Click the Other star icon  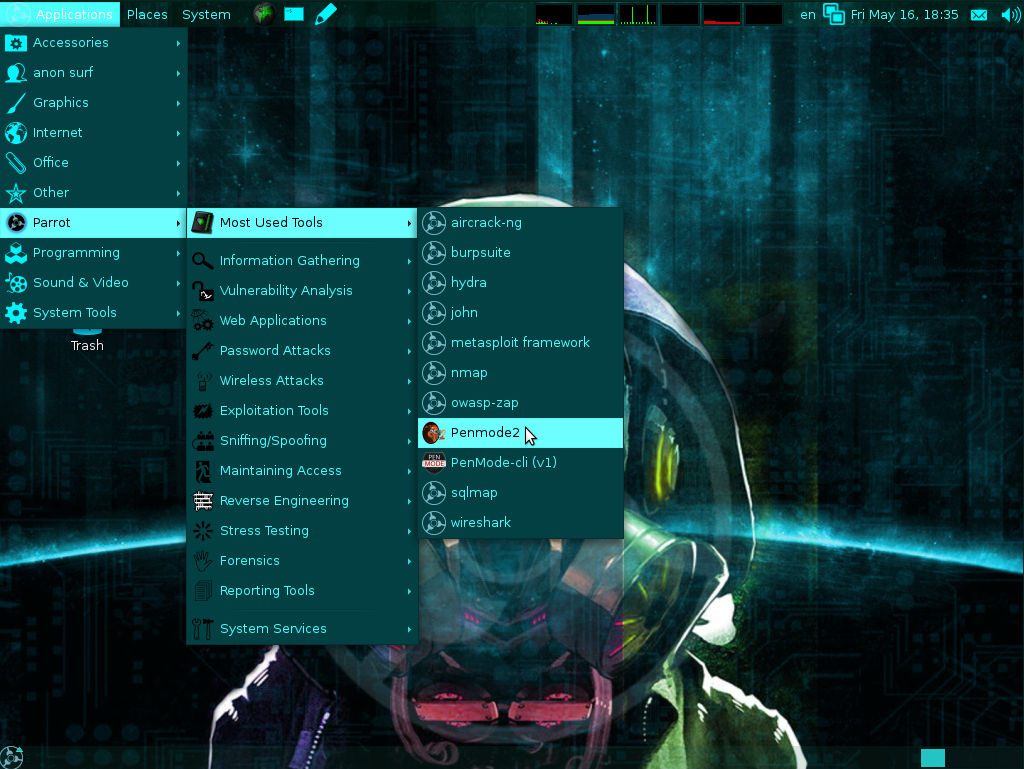point(16,193)
